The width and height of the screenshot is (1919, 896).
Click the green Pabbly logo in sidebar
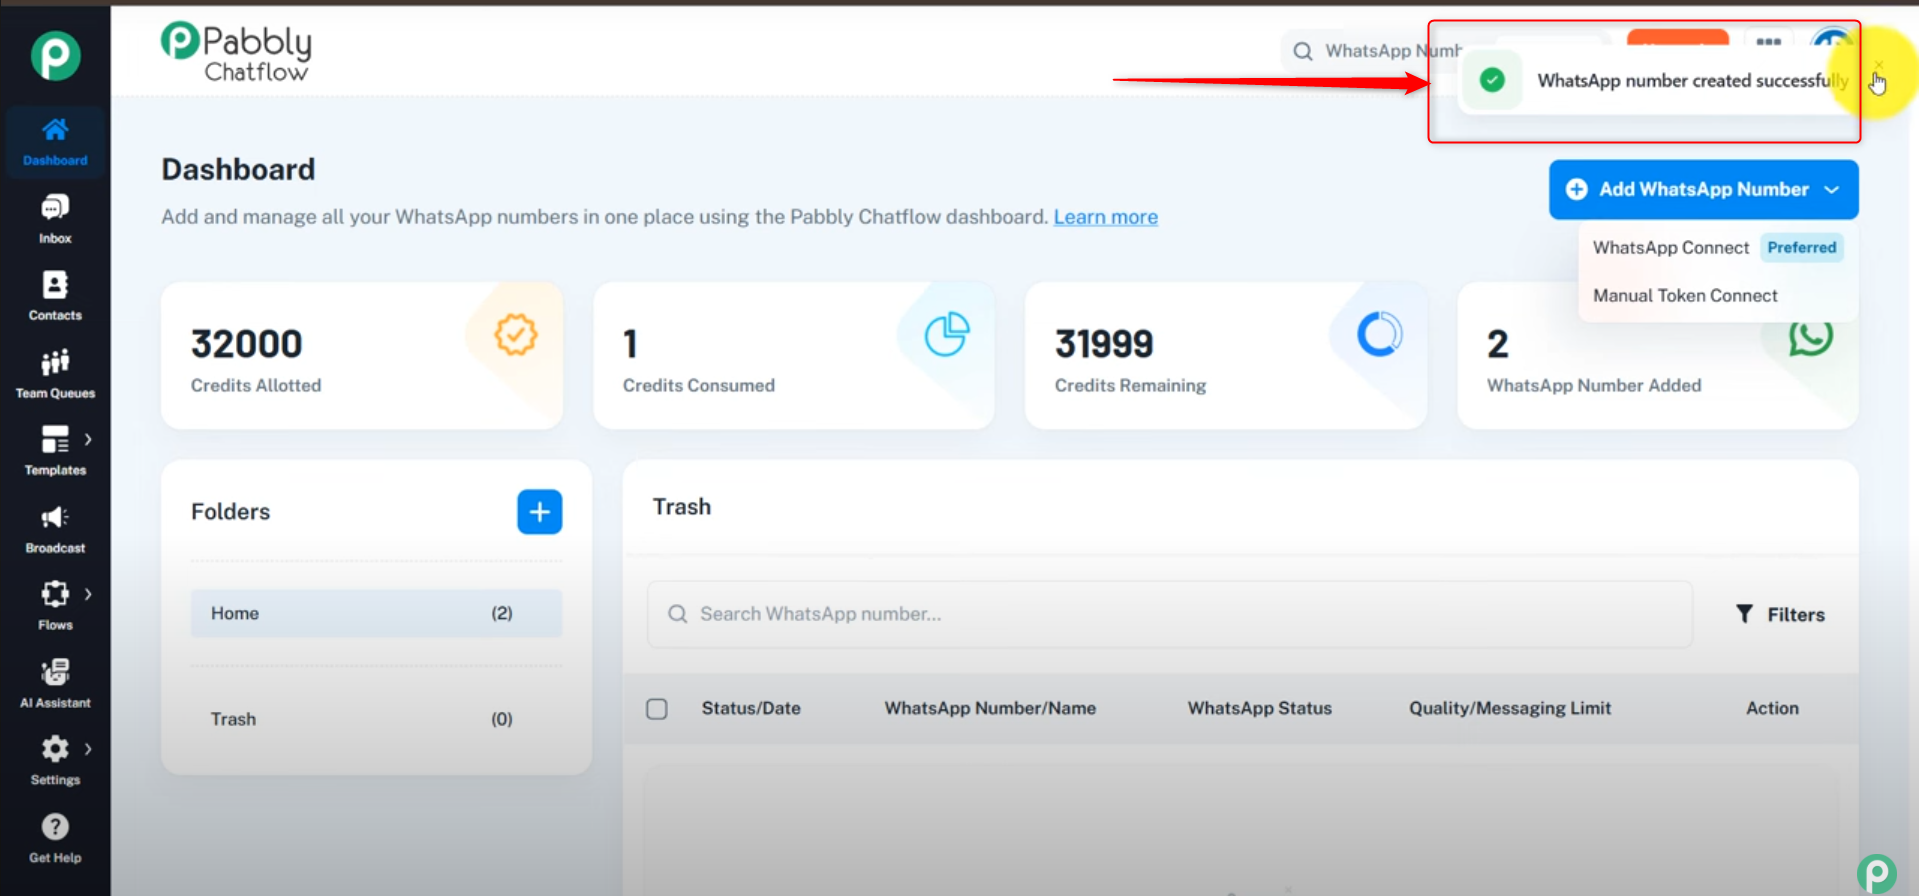pyautogui.click(x=55, y=56)
